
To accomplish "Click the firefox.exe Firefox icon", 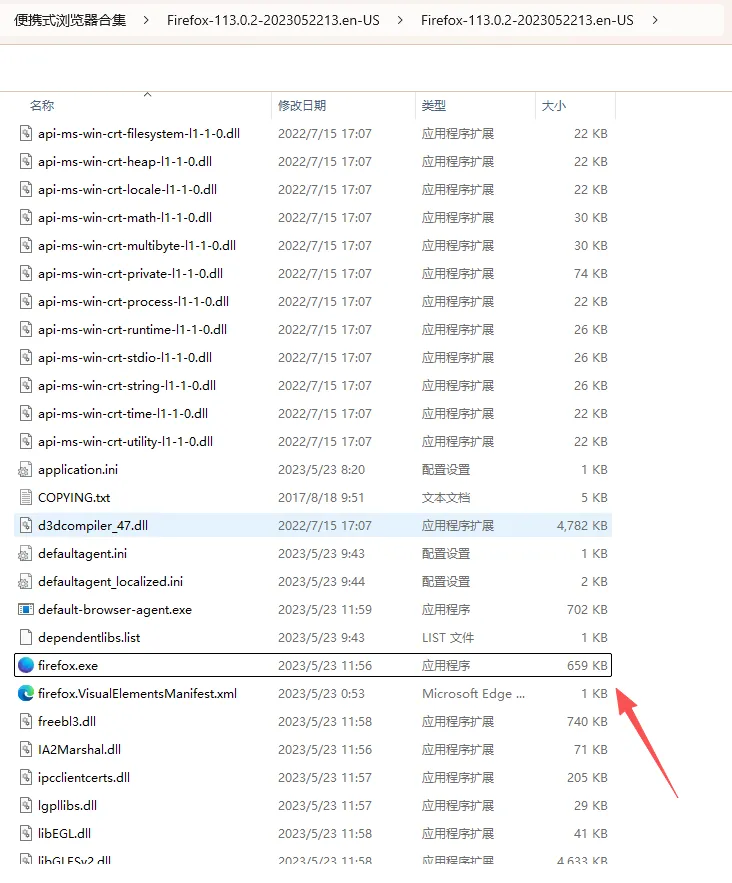I will click(x=26, y=665).
